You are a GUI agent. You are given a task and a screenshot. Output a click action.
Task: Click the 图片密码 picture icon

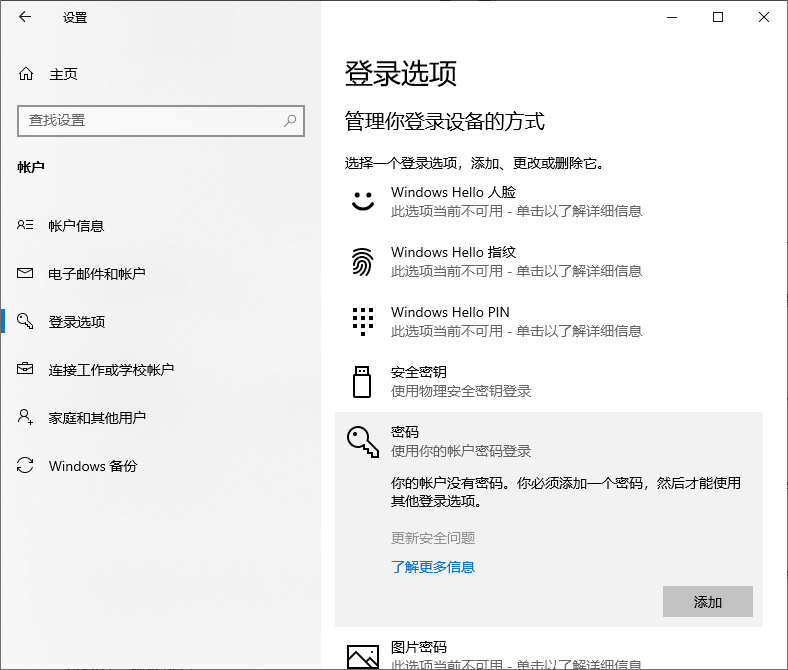pos(363,656)
